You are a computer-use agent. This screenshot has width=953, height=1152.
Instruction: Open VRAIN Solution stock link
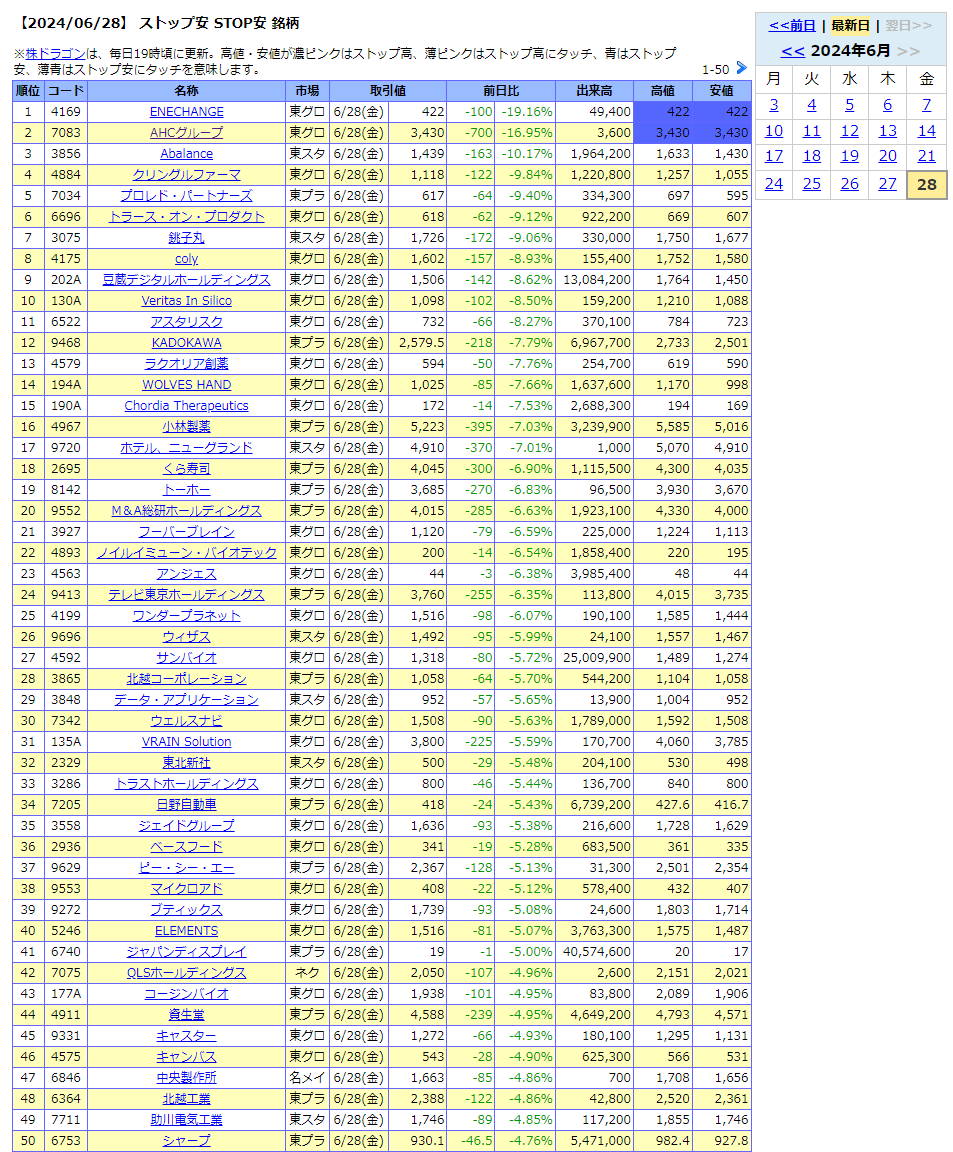[x=187, y=742]
